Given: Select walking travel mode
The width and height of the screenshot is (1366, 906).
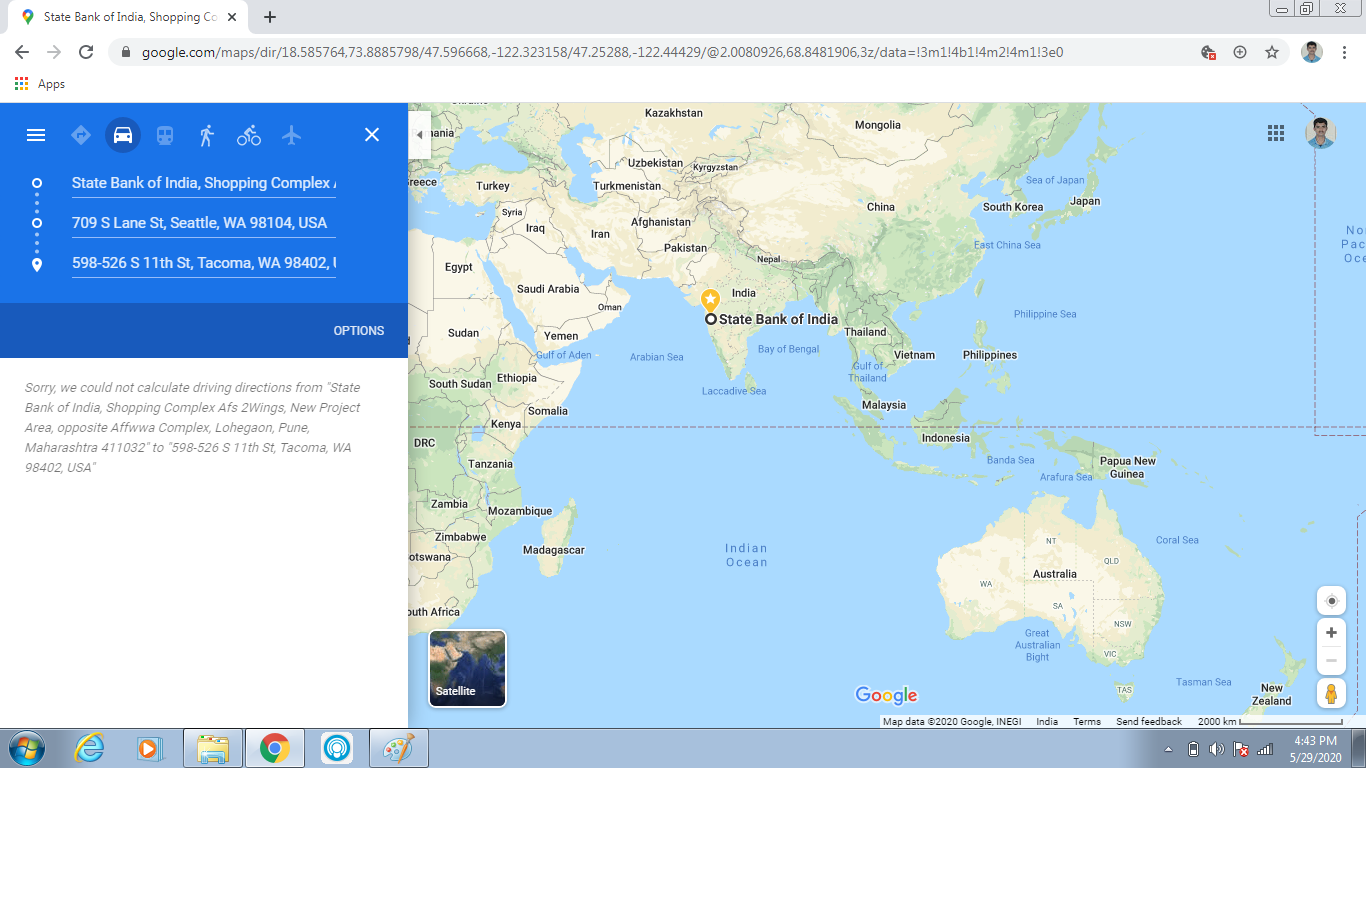Looking at the screenshot, I should [x=207, y=135].
